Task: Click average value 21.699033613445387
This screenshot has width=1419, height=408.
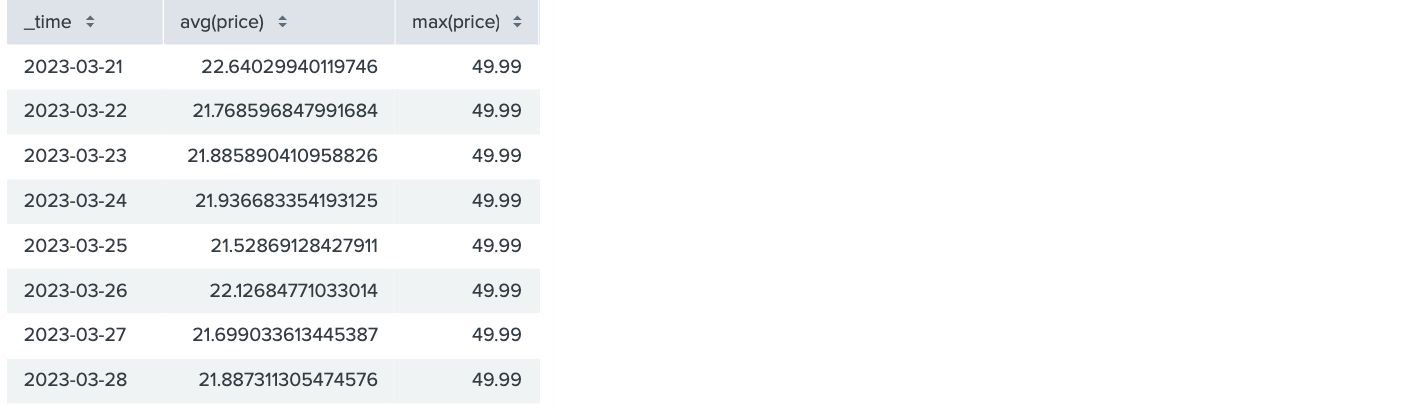Action: coord(285,335)
